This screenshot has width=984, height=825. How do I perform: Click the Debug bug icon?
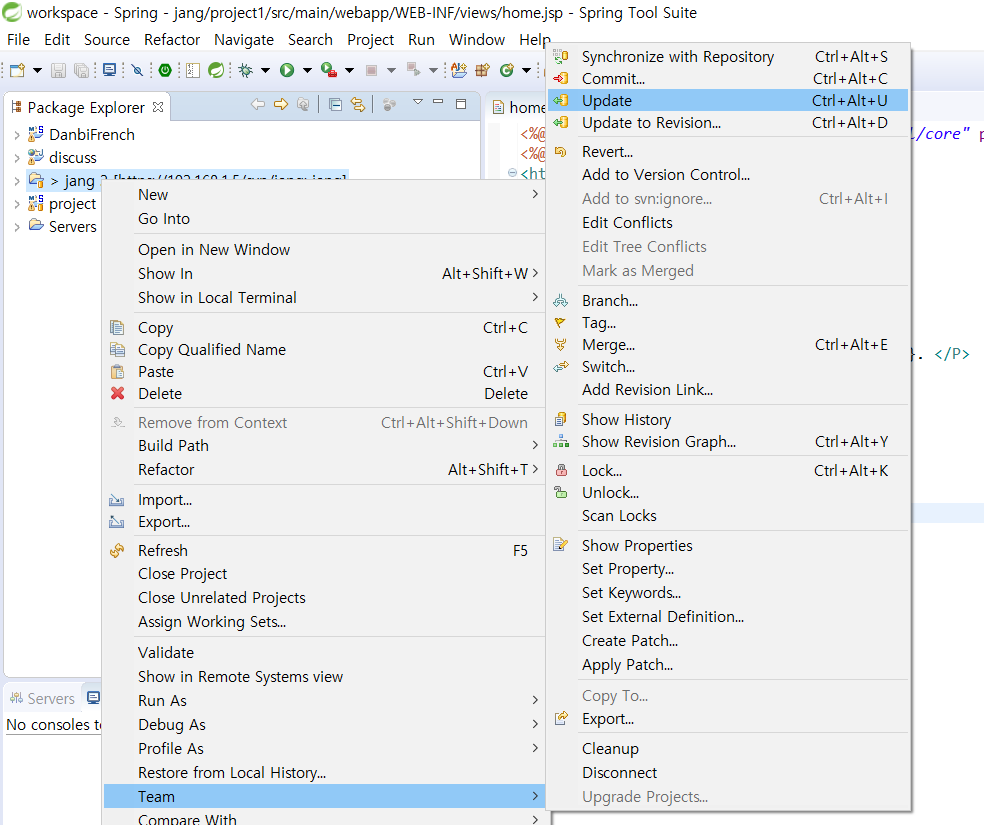245,70
